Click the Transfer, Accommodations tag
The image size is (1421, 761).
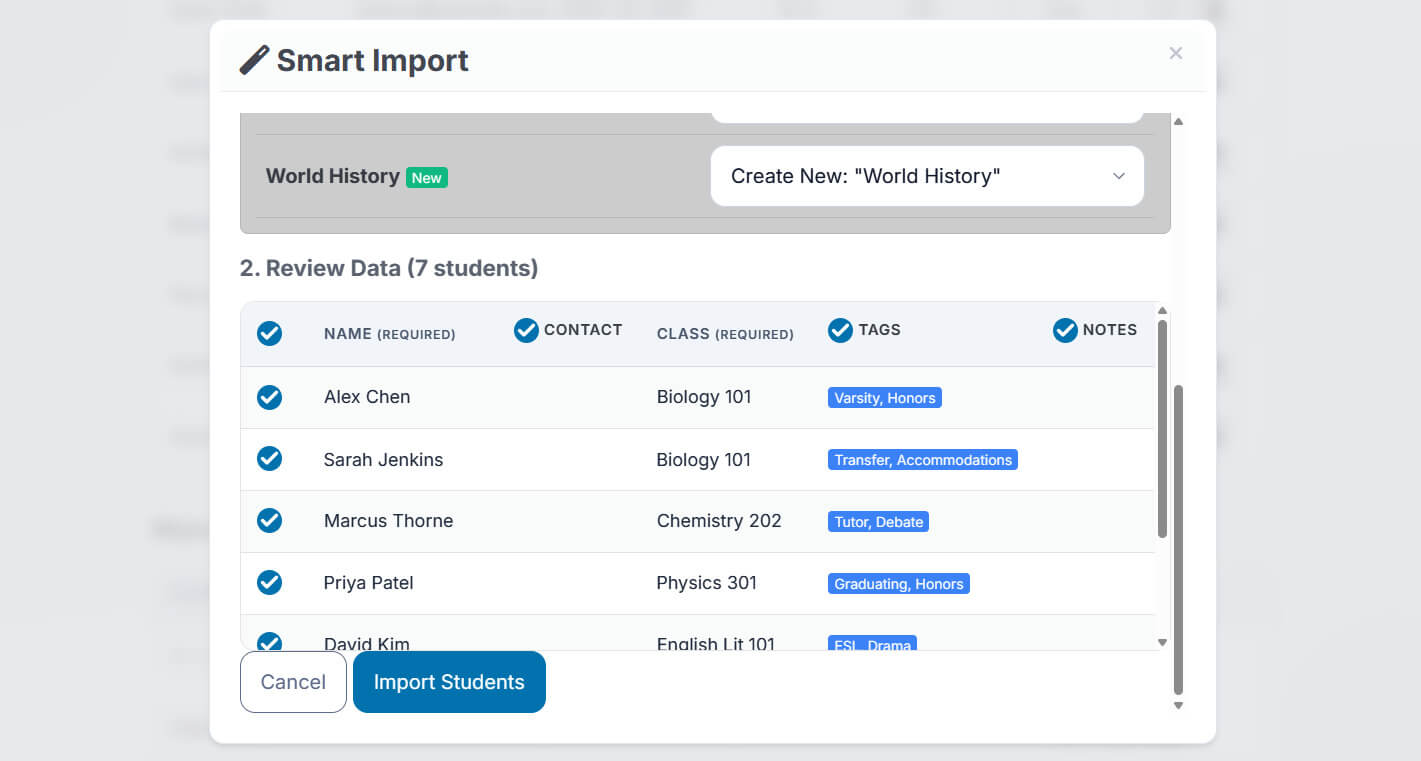[x=923, y=460]
